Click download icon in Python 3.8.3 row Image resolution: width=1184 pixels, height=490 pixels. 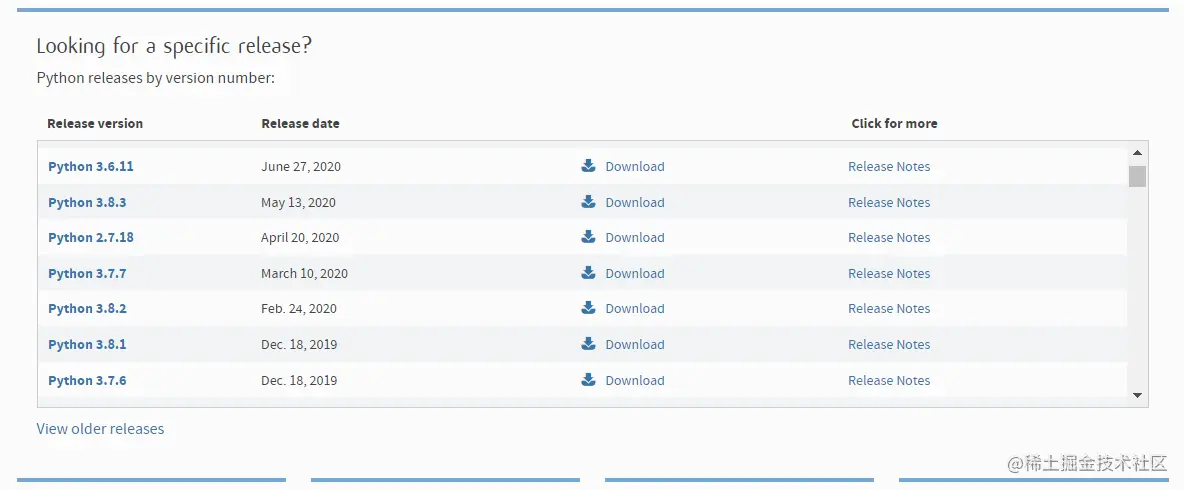pos(588,202)
